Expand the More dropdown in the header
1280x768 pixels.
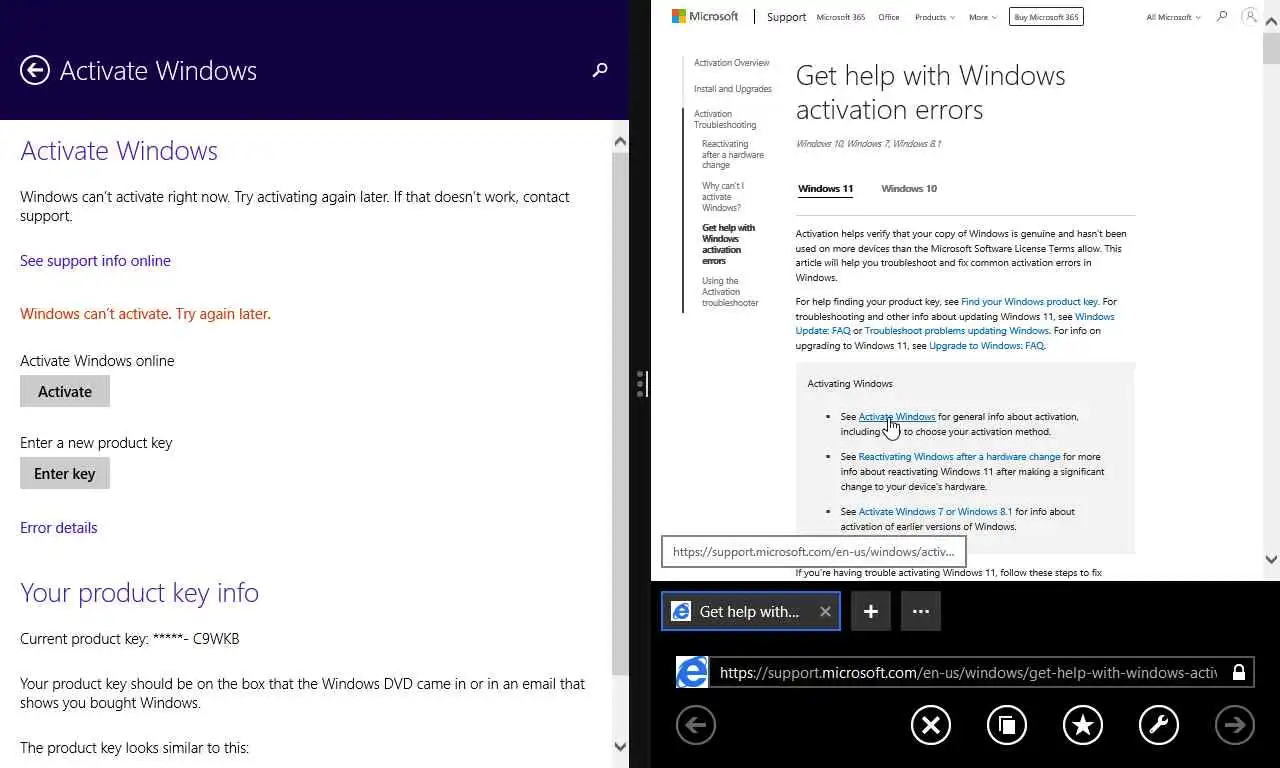point(983,17)
